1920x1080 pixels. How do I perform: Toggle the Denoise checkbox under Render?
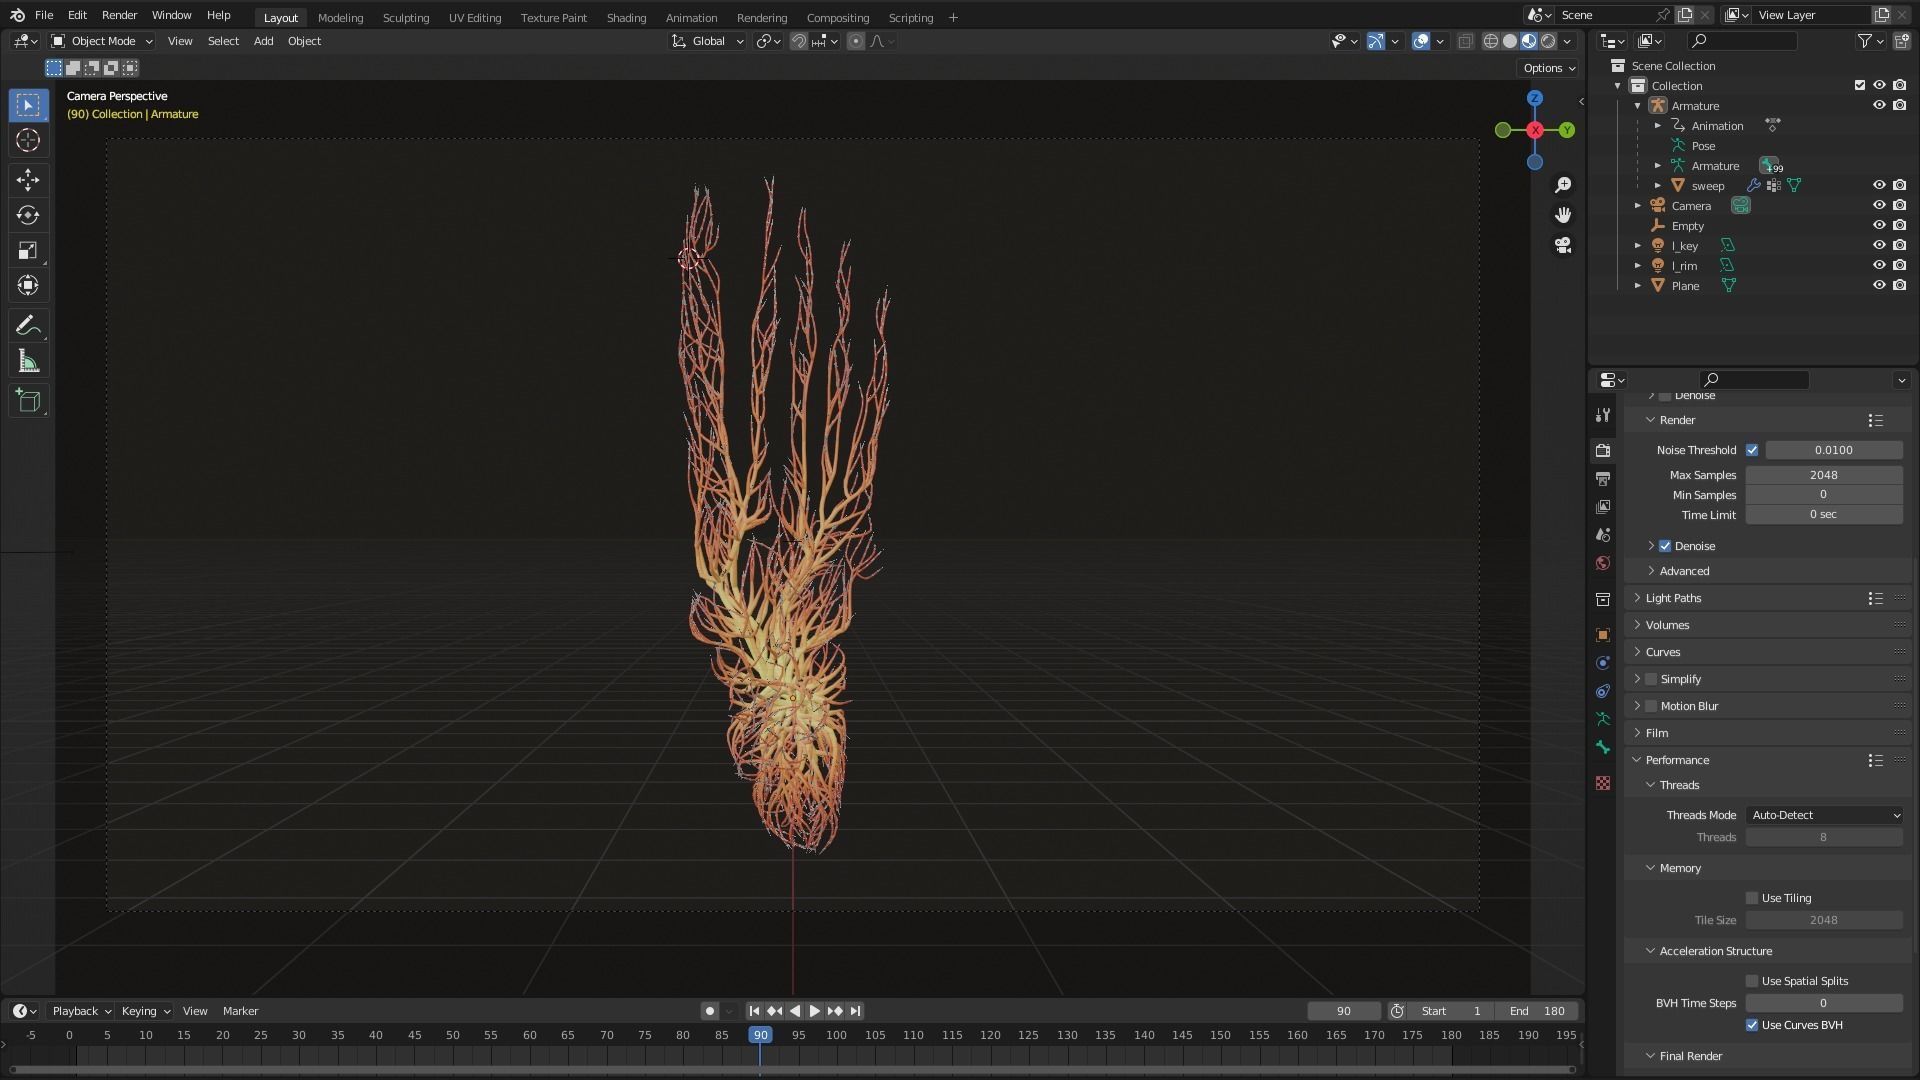[1665, 546]
